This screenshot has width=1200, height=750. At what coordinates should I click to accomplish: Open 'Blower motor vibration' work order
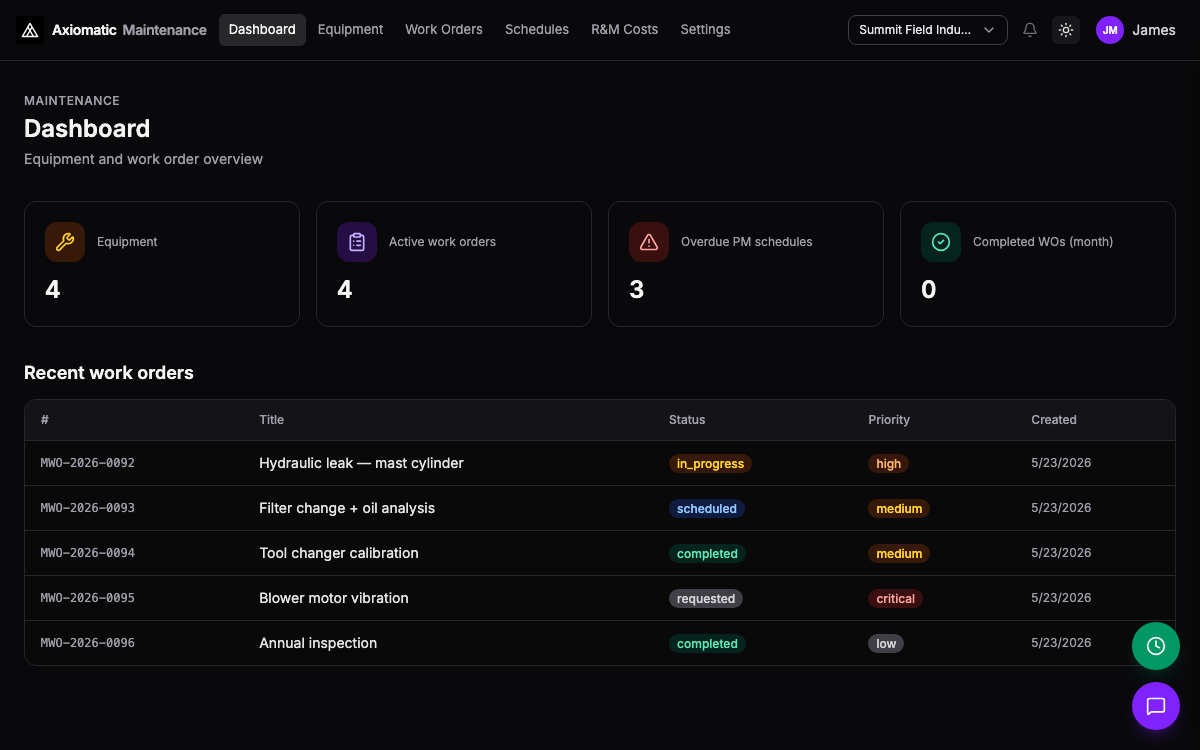(334, 598)
